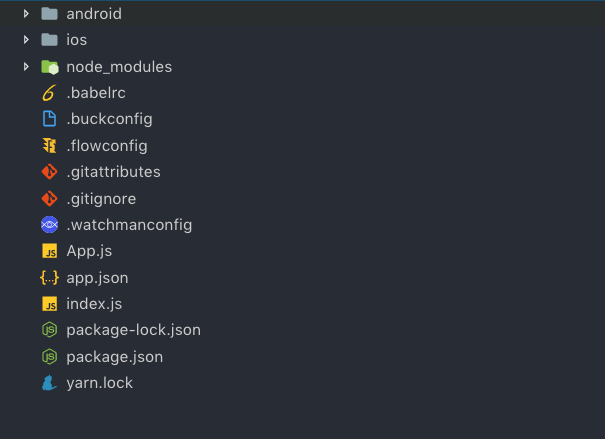Click the android folder icon
This screenshot has height=439, width=605.
pos(49,15)
